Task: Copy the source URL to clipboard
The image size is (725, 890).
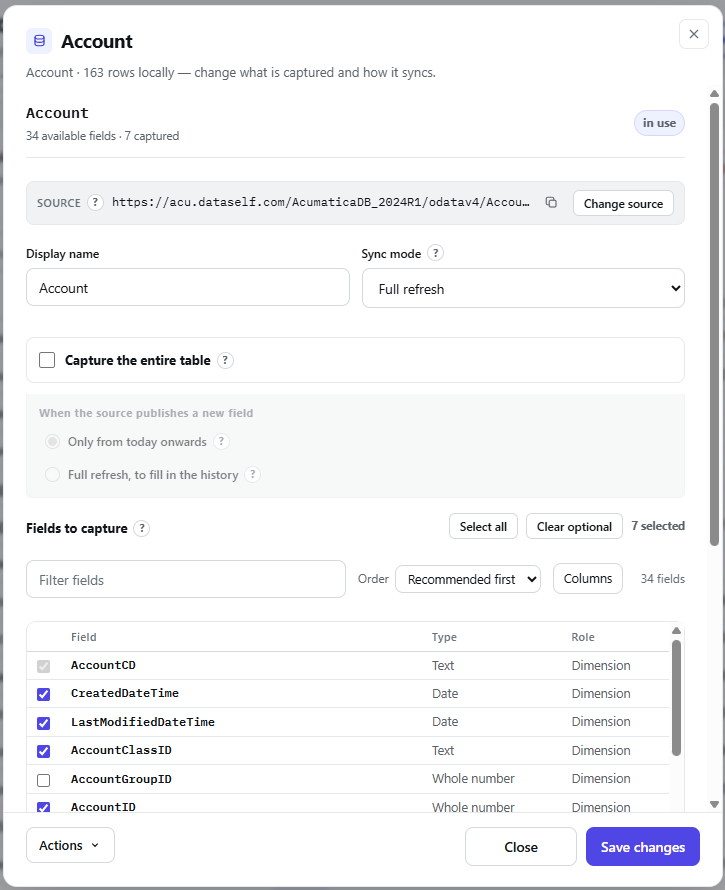Action: click(x=551, y=203)
